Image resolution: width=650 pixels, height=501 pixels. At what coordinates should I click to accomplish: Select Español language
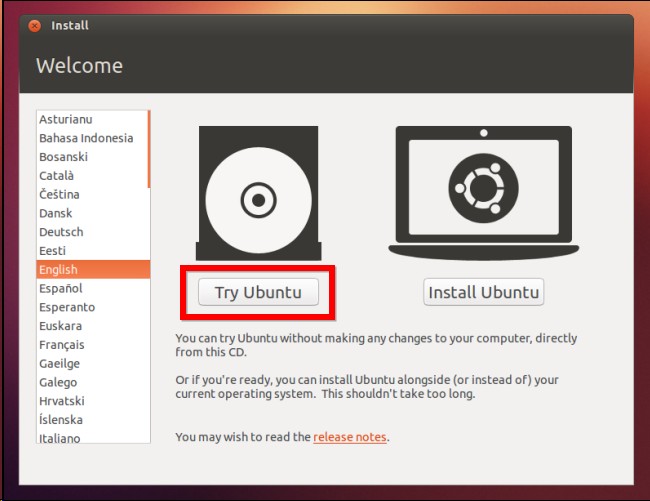click(92, 288)
